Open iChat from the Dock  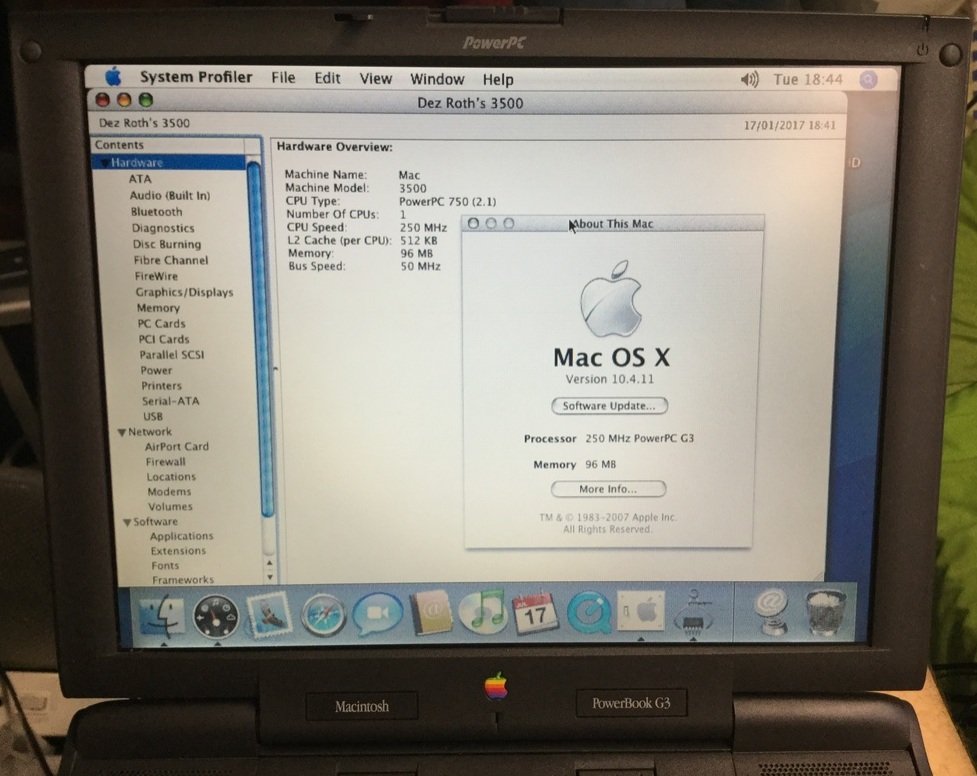[378, 613]
